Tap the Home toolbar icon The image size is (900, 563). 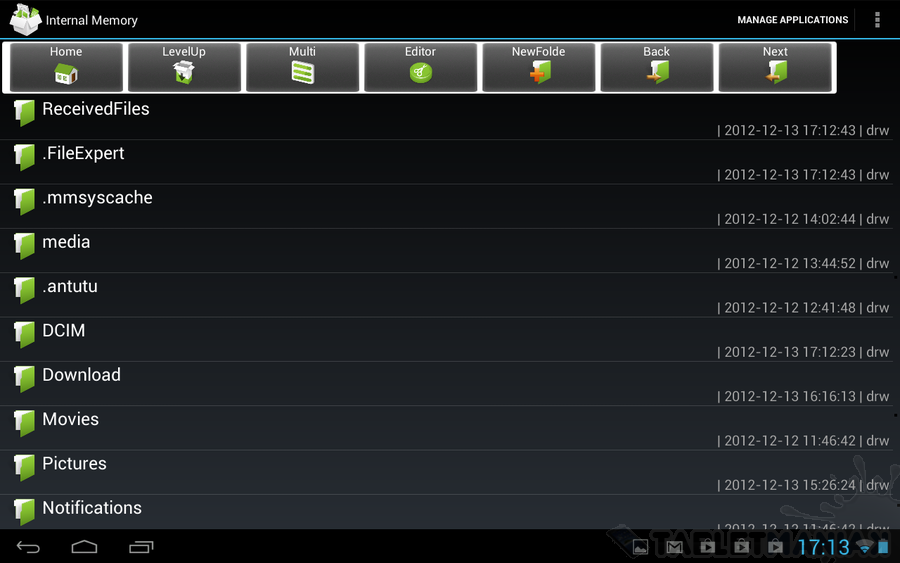tap(66, 73)
